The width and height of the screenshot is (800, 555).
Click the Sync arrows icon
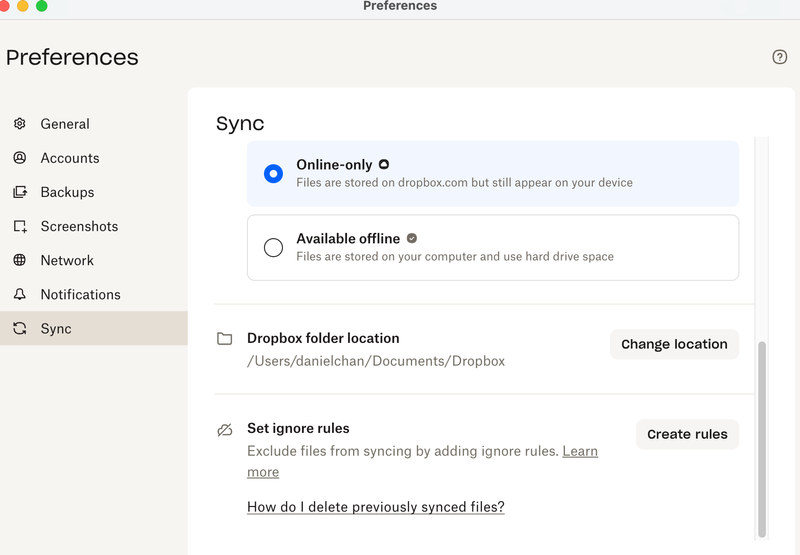point(20,328)
